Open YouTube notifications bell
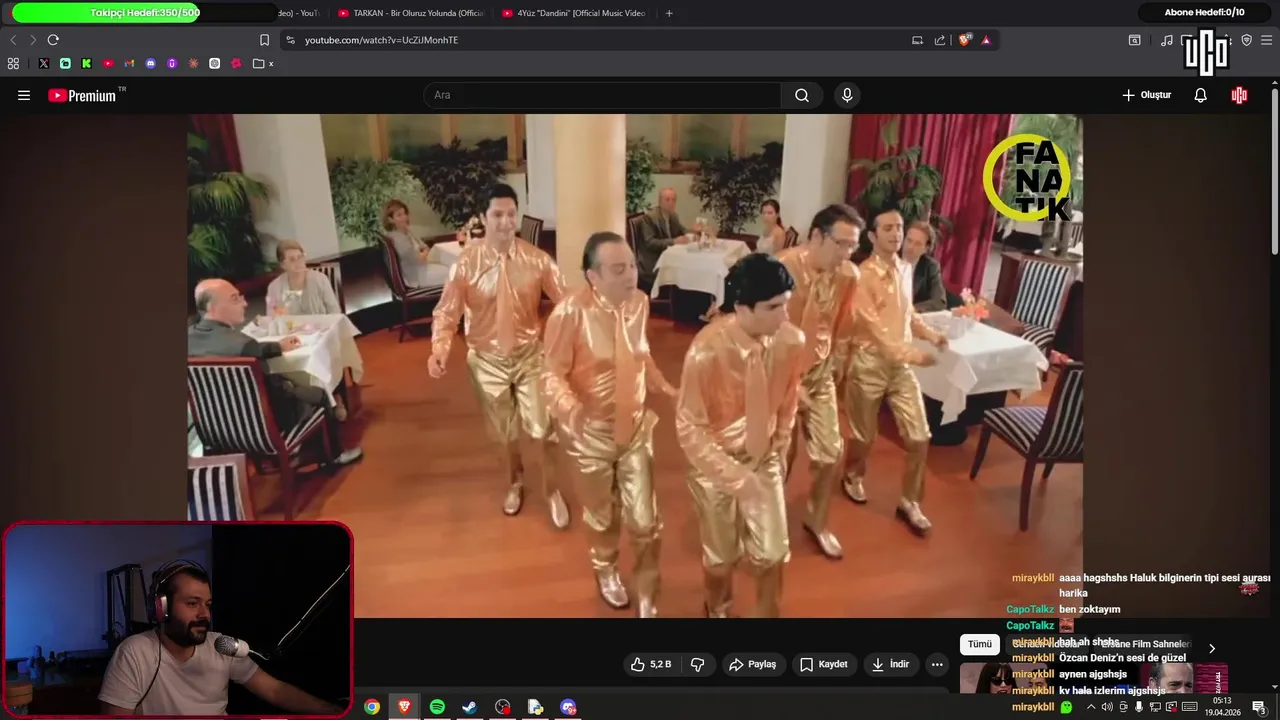Viewport: 1280px width, 720px height. 1201,95
